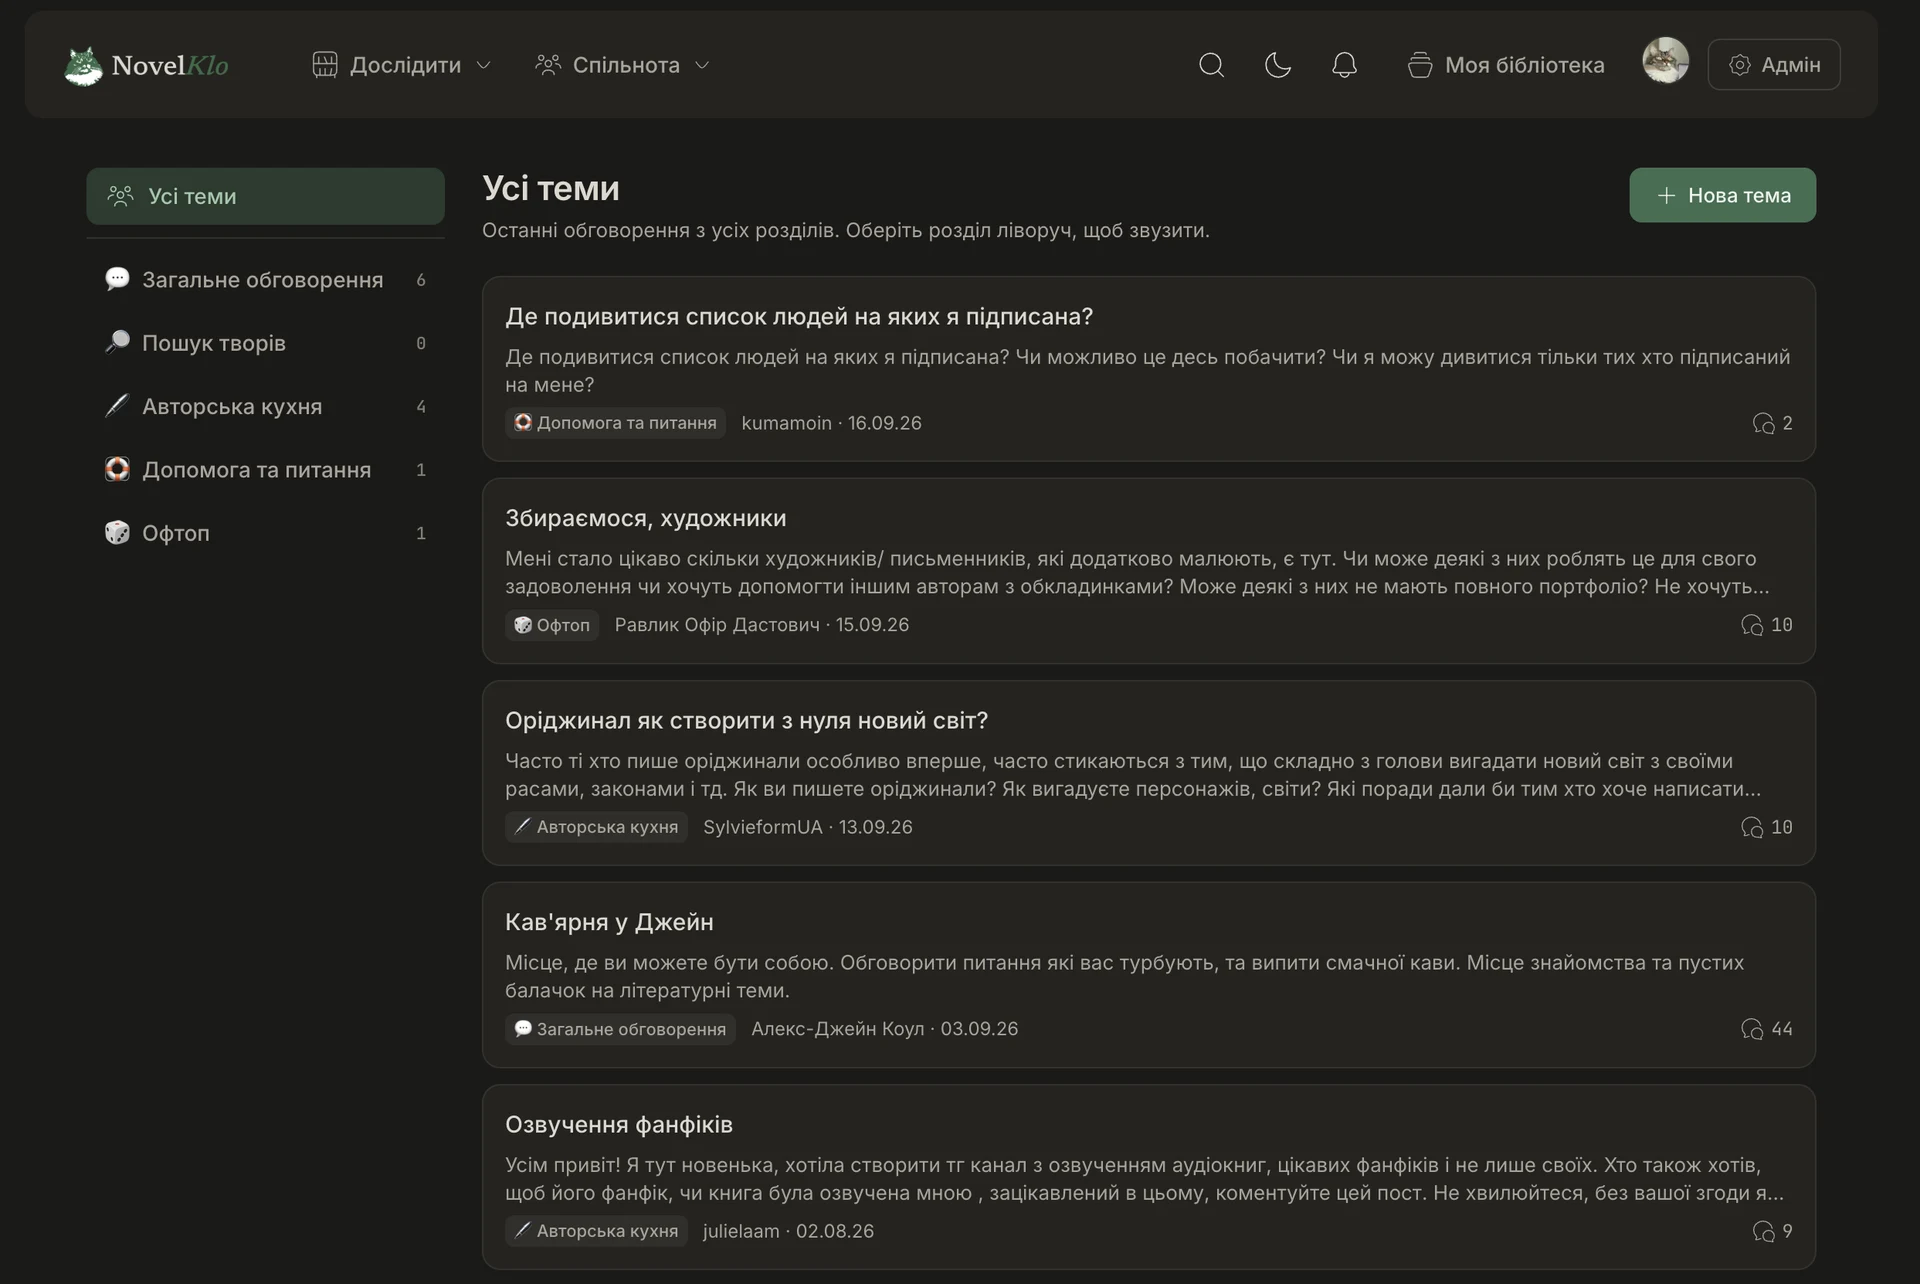Click lifebuoy icon in kumamoin post tag
Viewport: 1920px width, 1284px height.
[523, 422]
